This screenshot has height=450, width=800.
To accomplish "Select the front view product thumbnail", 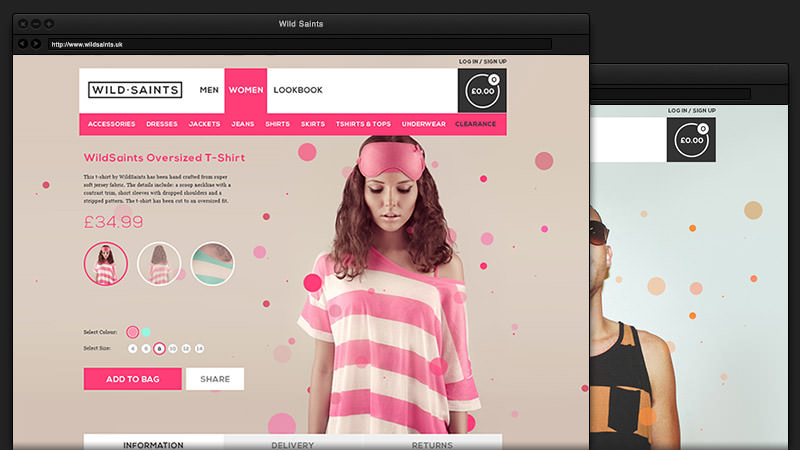I will [x=106, y=264].
